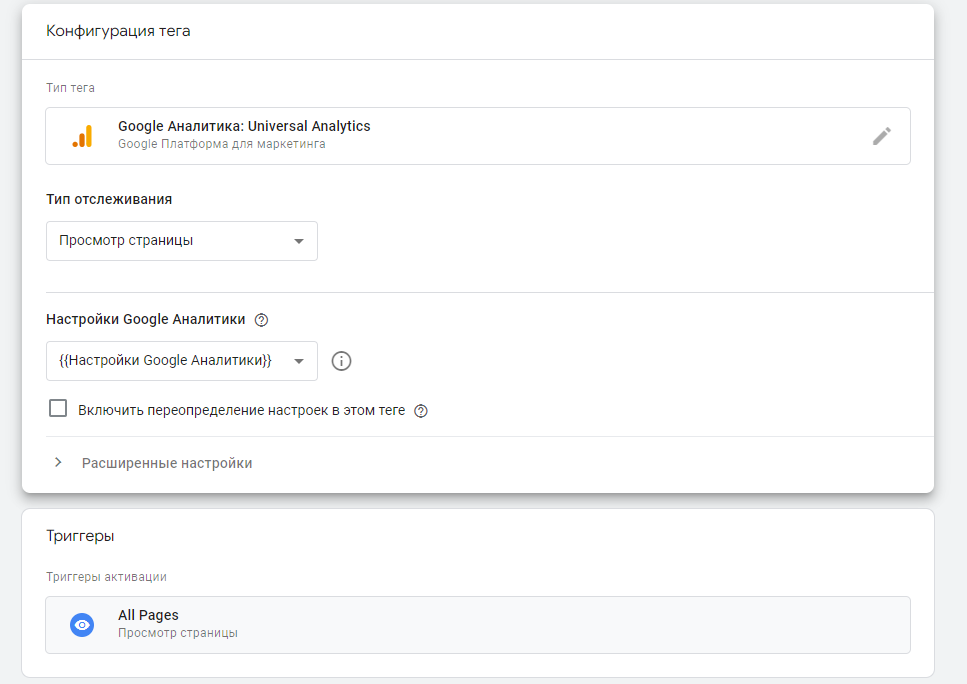Open help icon after the override settings checkbox label
Screen dimensions: 967x684
click(x=421, y=410)
